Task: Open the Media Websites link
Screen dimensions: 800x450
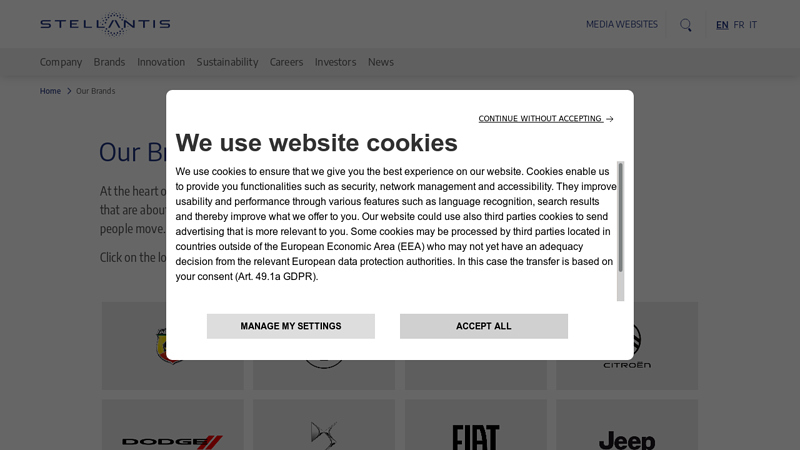Action: [621, 24]
